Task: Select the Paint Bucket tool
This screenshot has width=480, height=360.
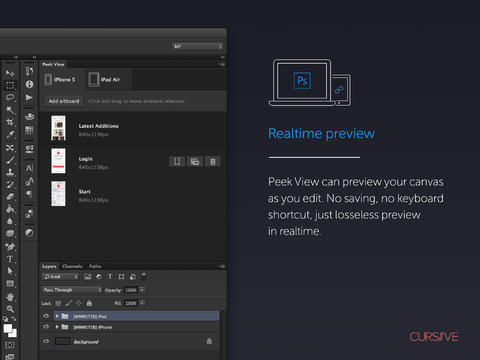Action: coord(10,209)
